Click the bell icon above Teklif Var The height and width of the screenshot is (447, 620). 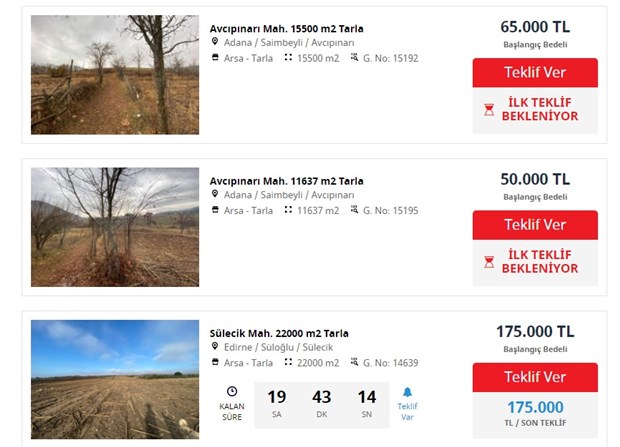pos(407,393)
